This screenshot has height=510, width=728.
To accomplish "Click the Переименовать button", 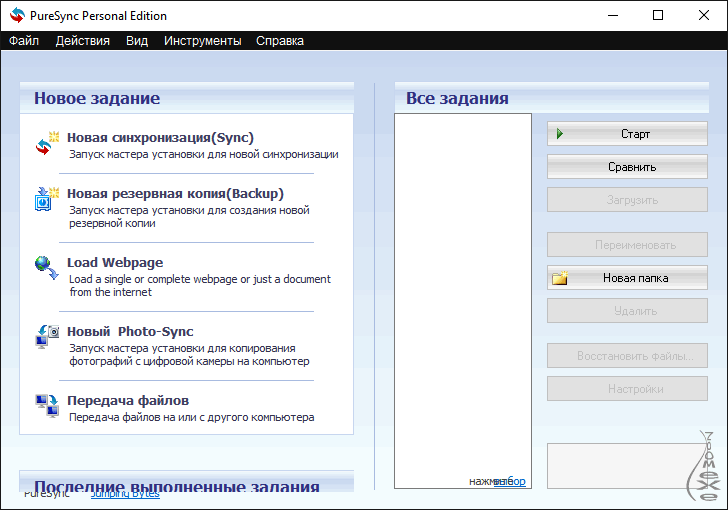I will (x=627, y=245).
